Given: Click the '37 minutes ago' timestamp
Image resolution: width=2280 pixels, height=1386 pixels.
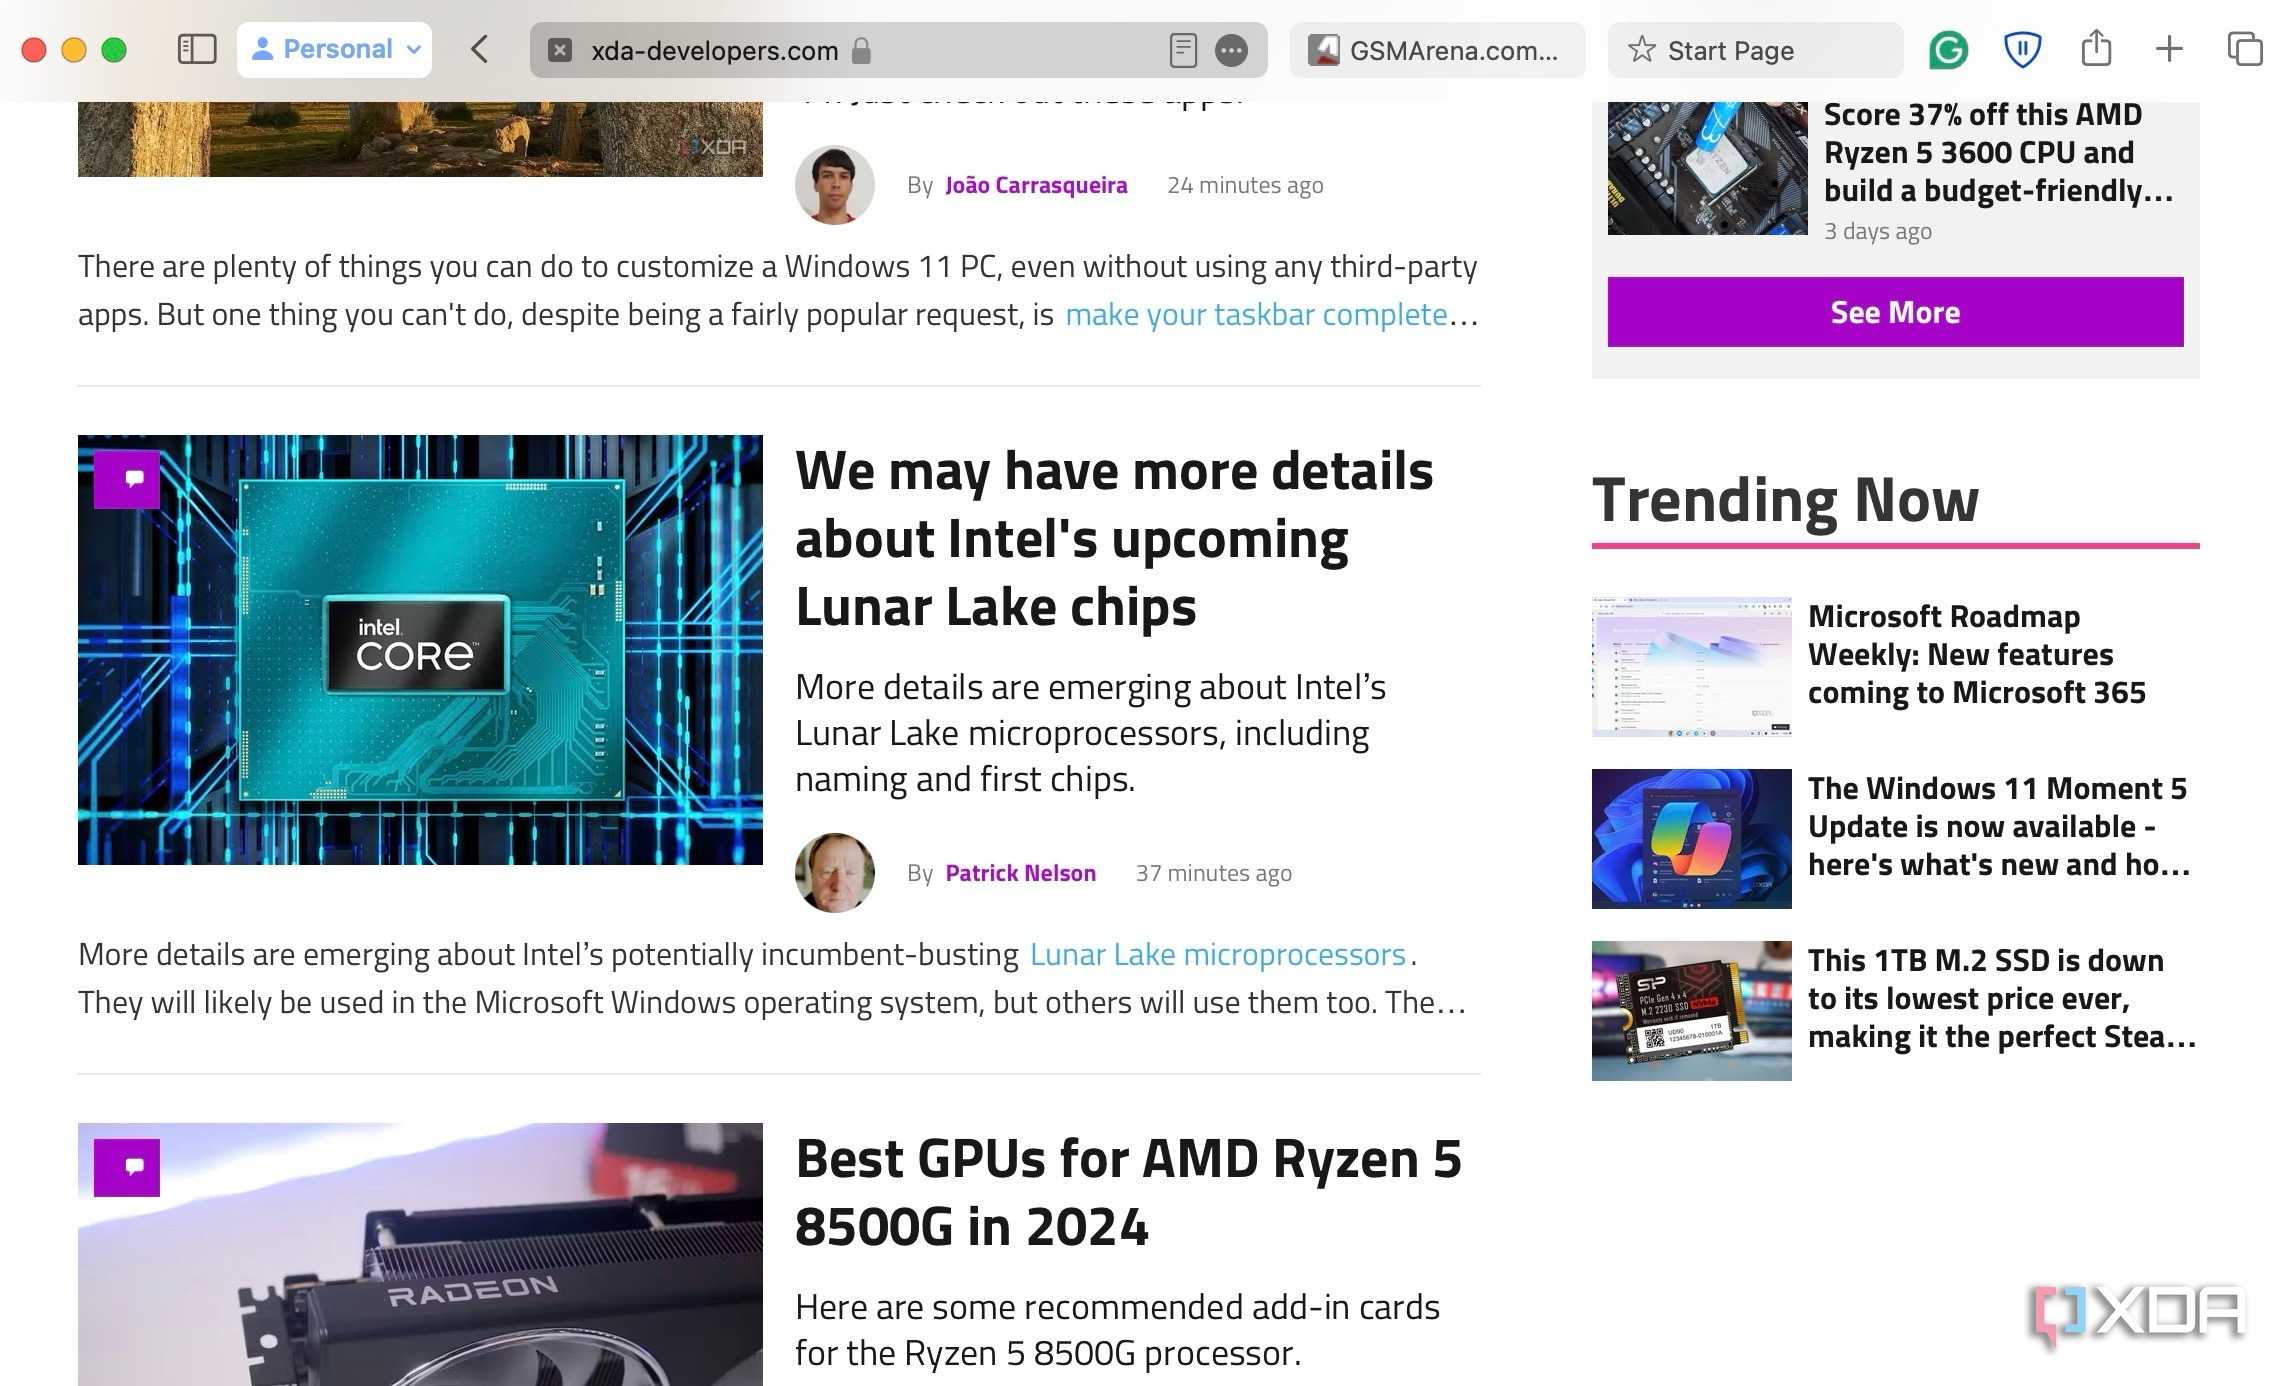Looking at the screenshot, I should [1213, 873].
